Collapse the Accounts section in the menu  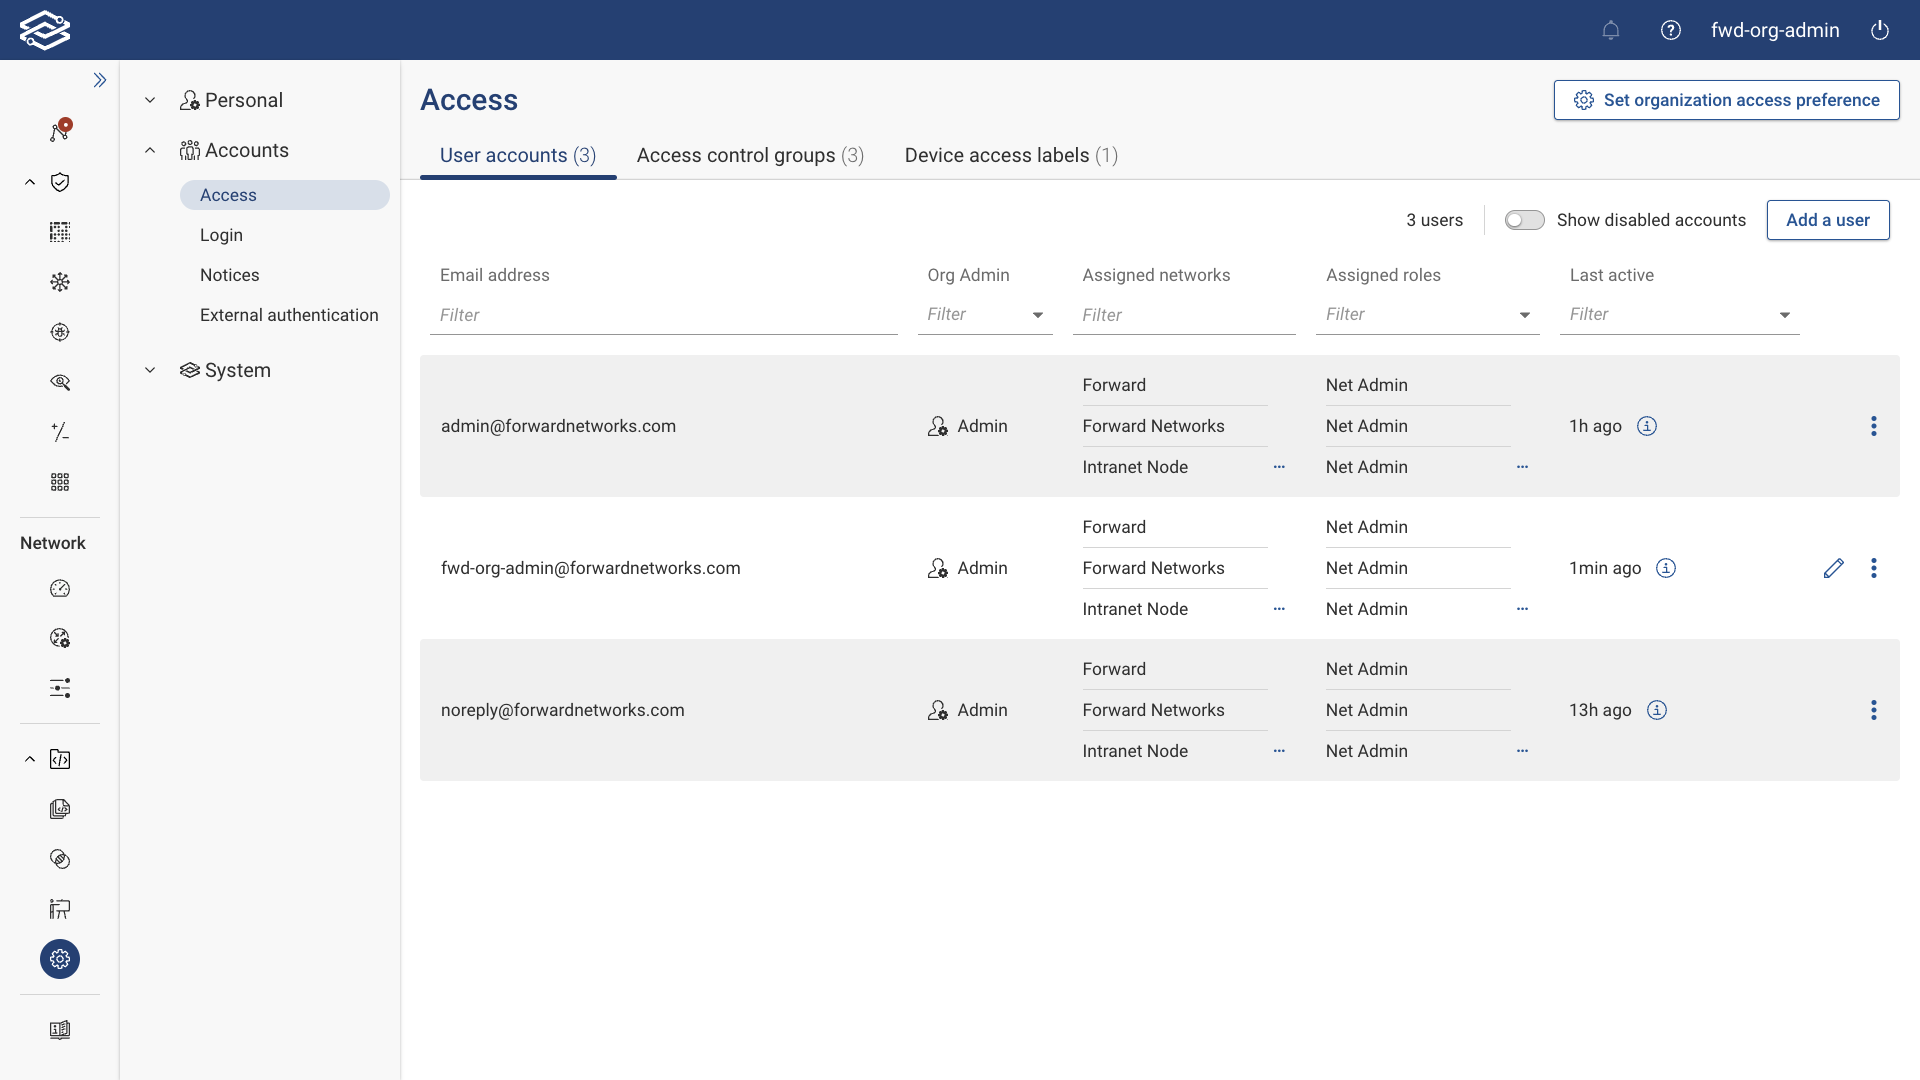click(150, 150)
